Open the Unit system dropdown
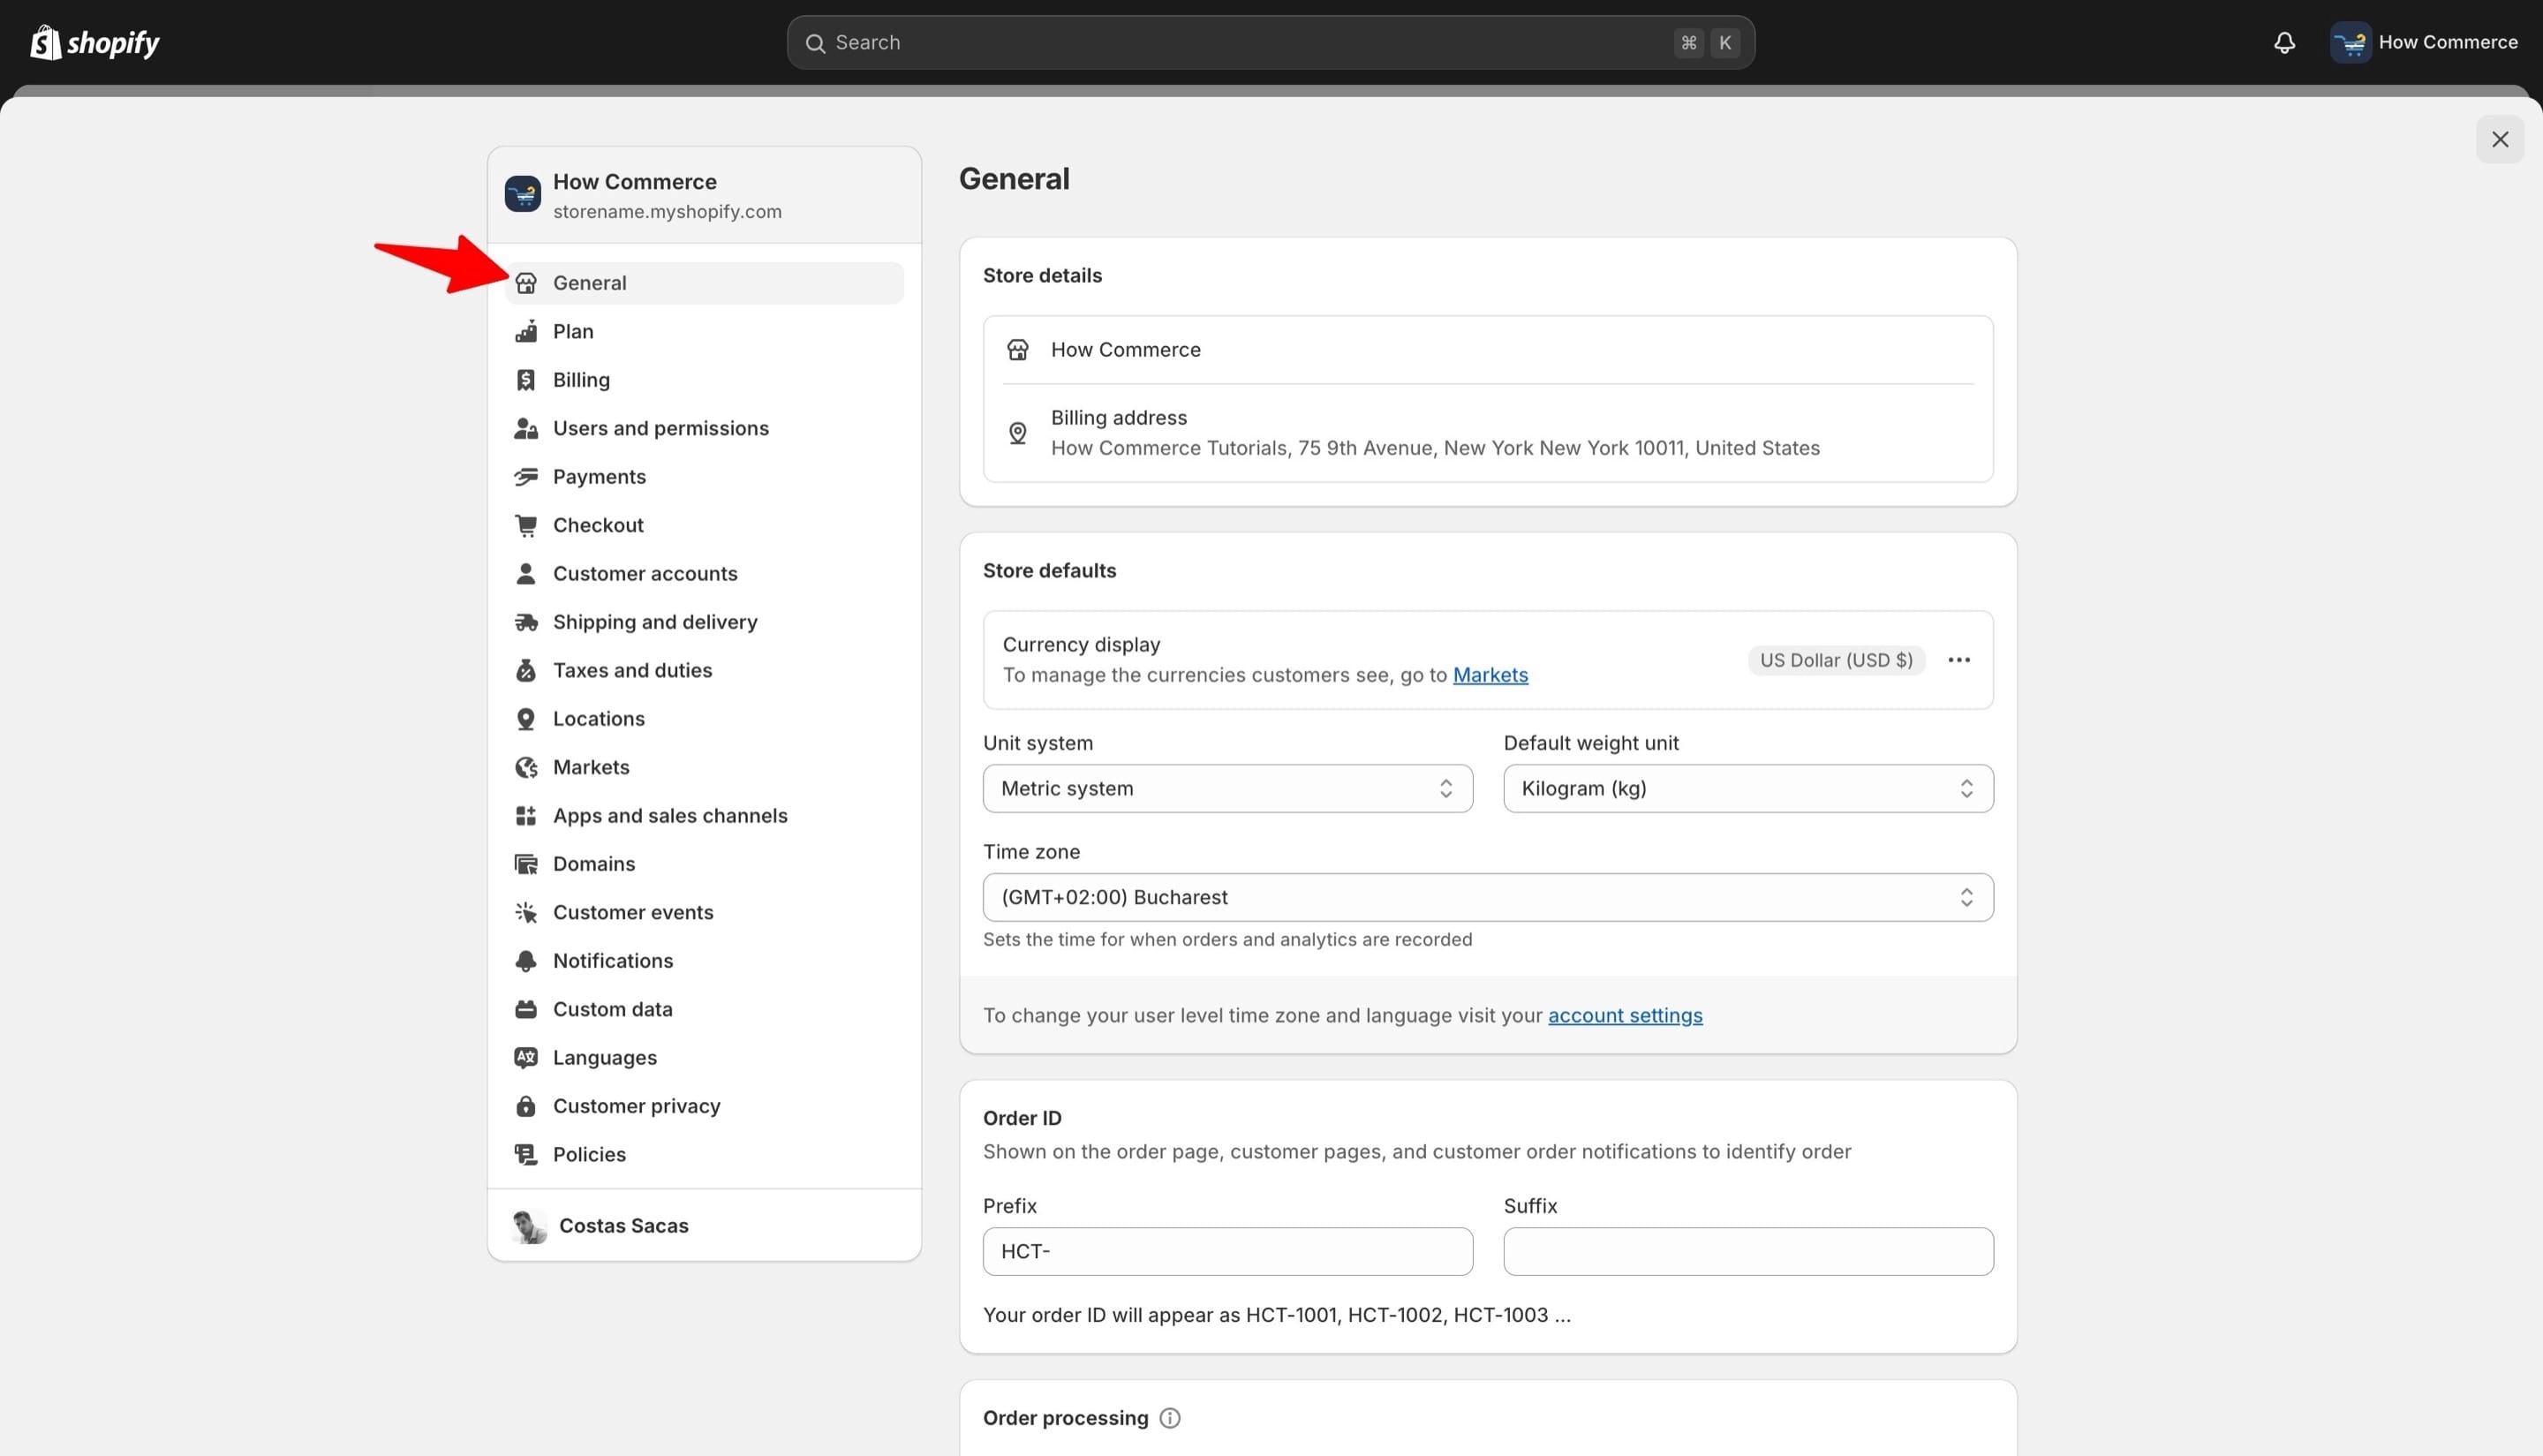 [1227, 789]
